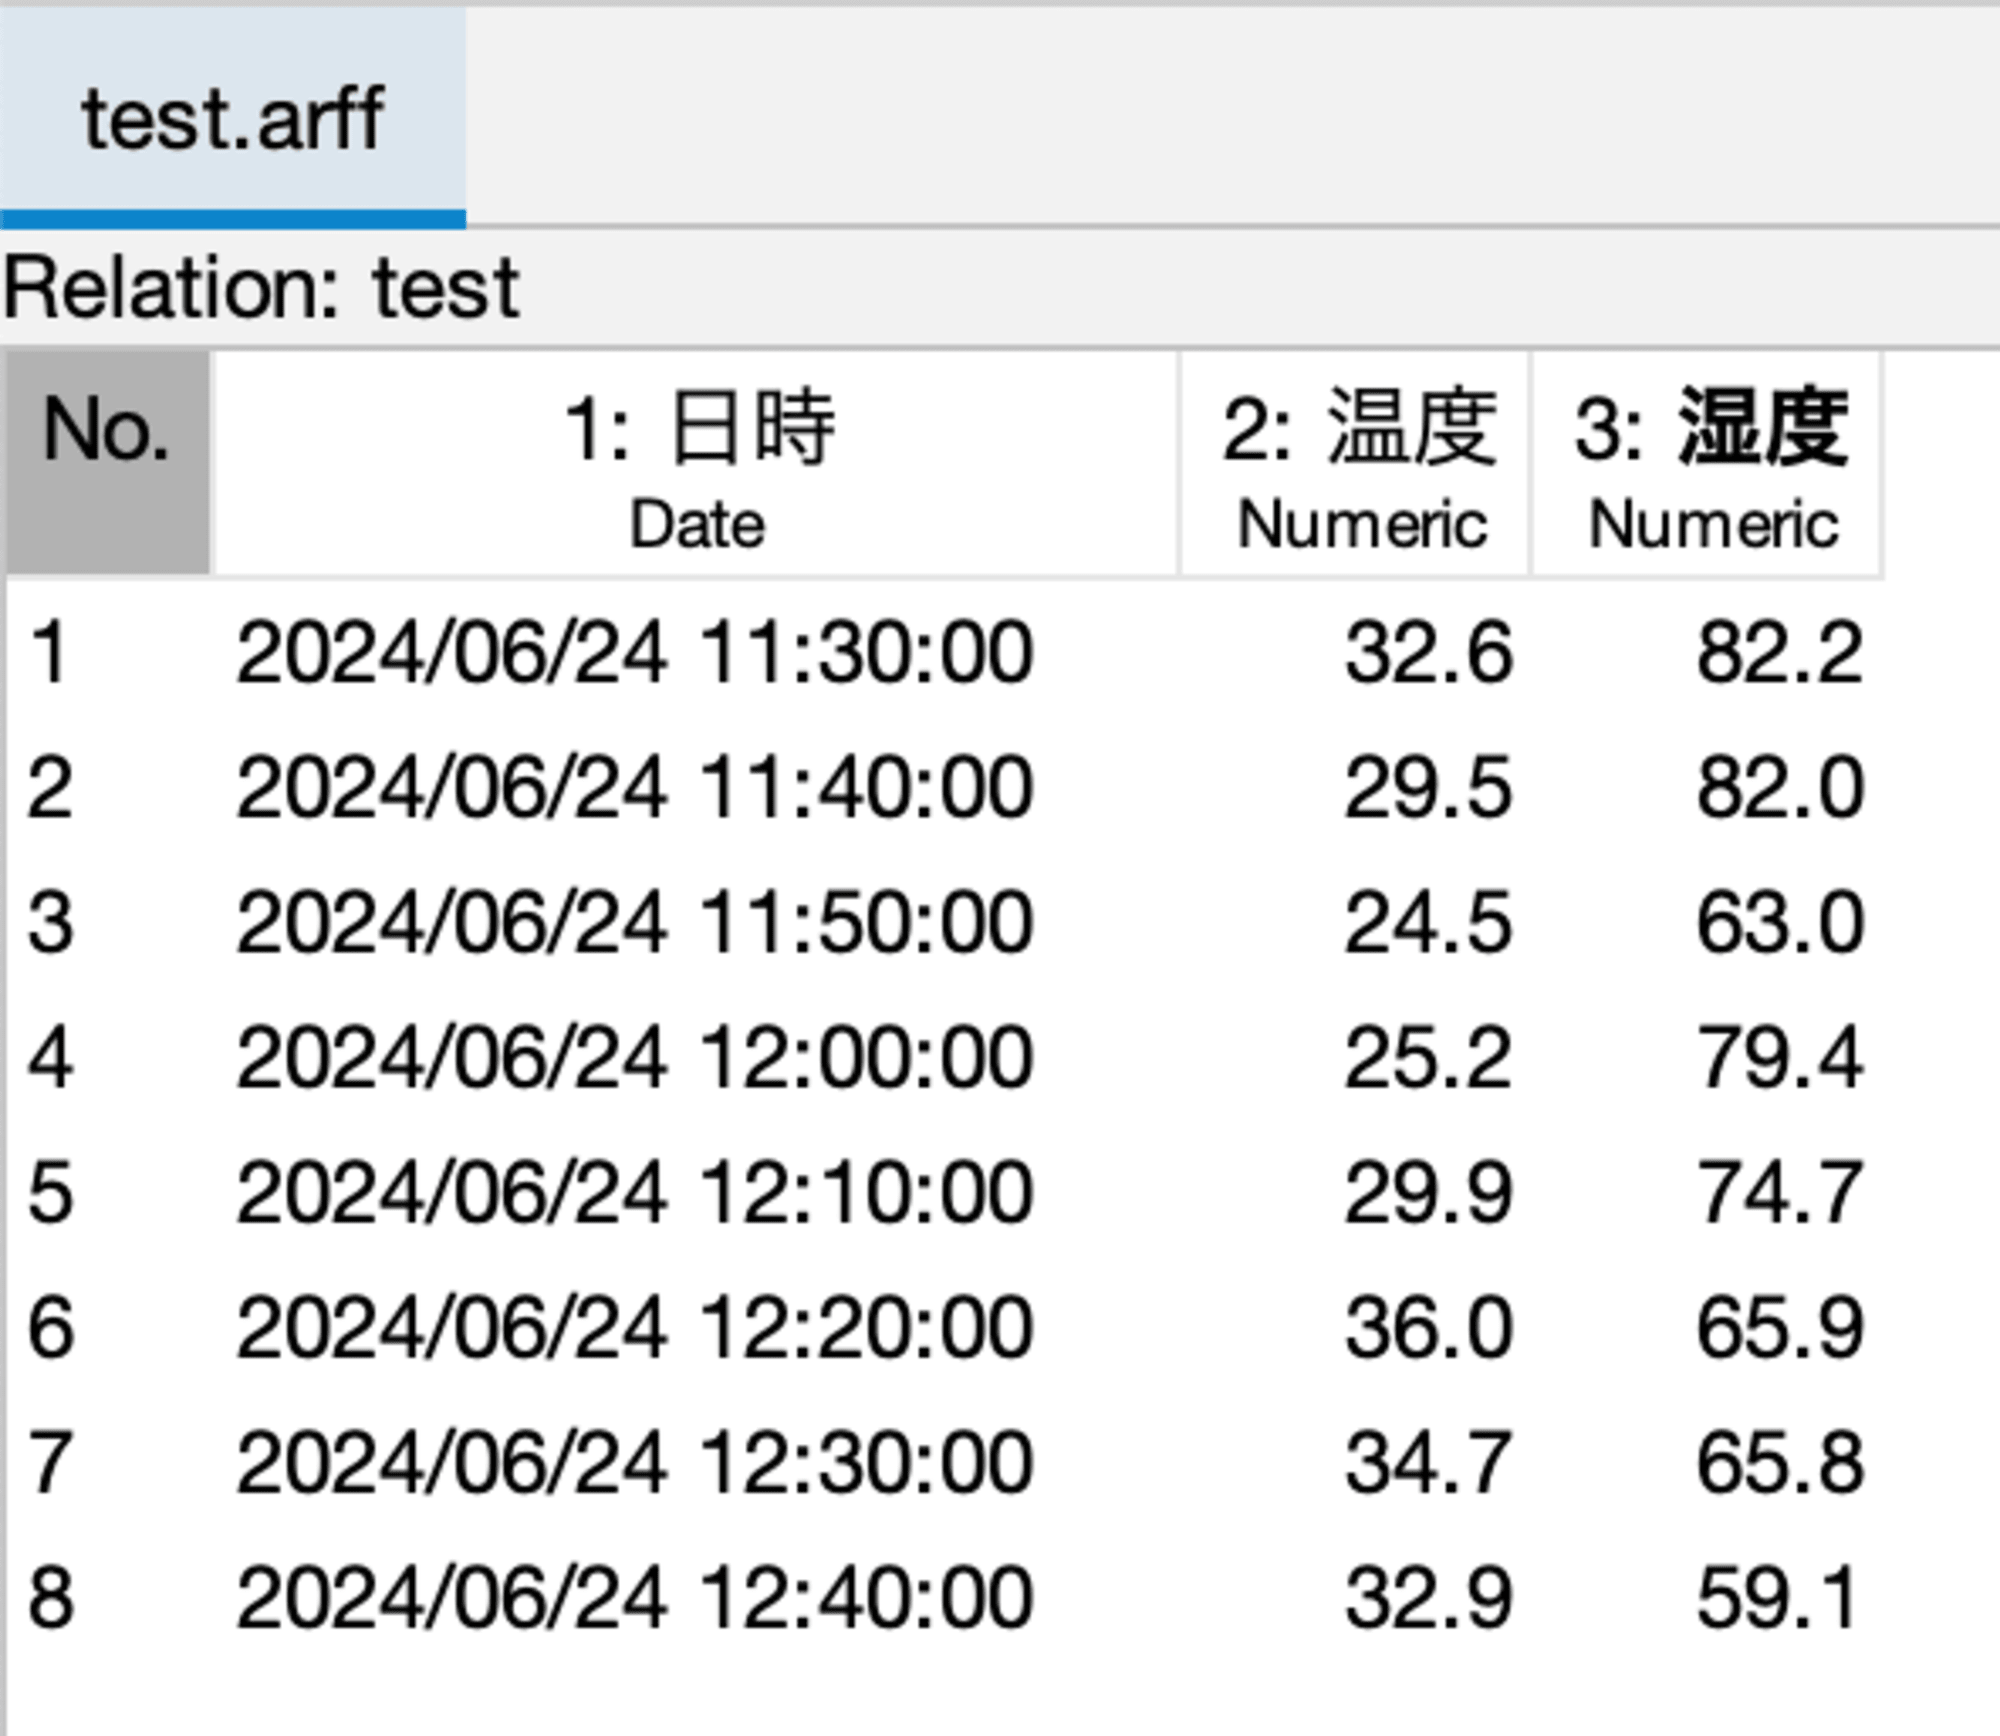Select humidity value 65.8

click(1708, 1462)
